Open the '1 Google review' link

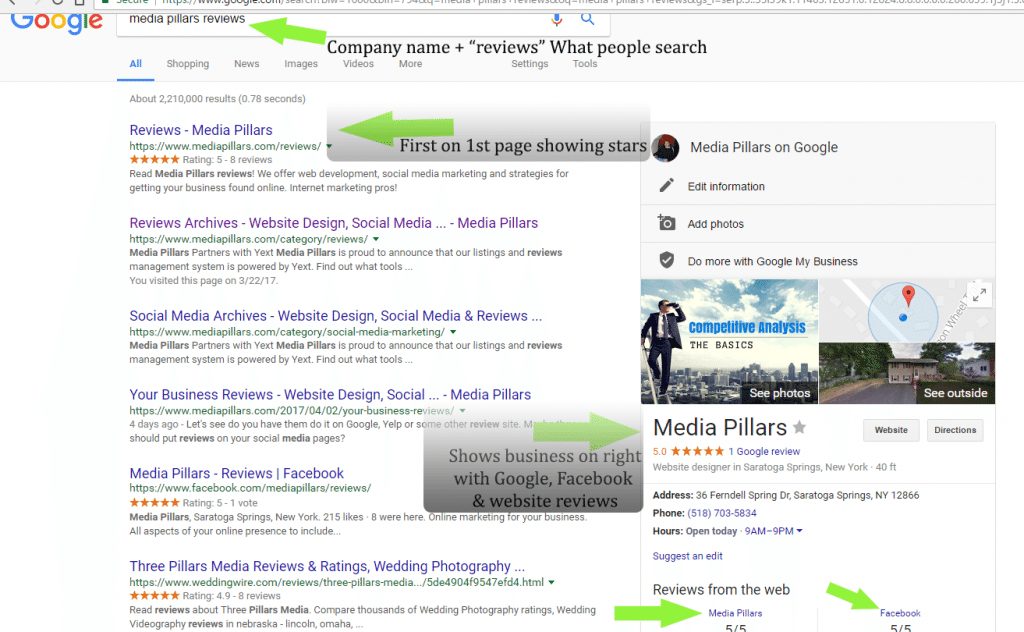(764, 451)
